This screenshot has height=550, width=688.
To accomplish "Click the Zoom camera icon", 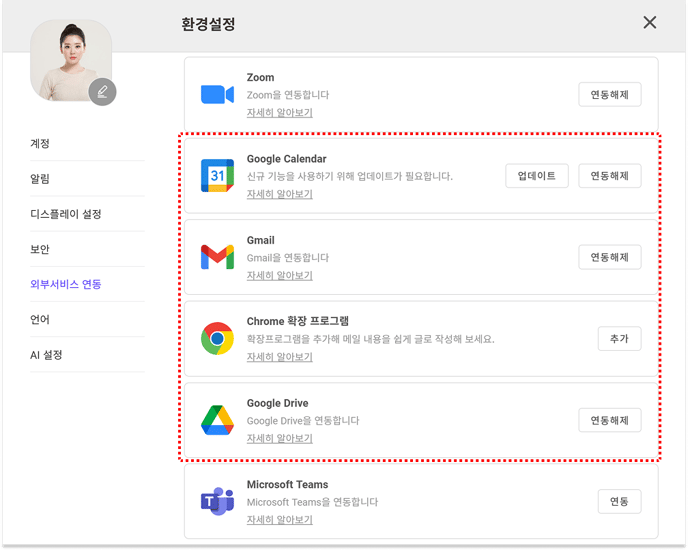I will coord(217,94).
